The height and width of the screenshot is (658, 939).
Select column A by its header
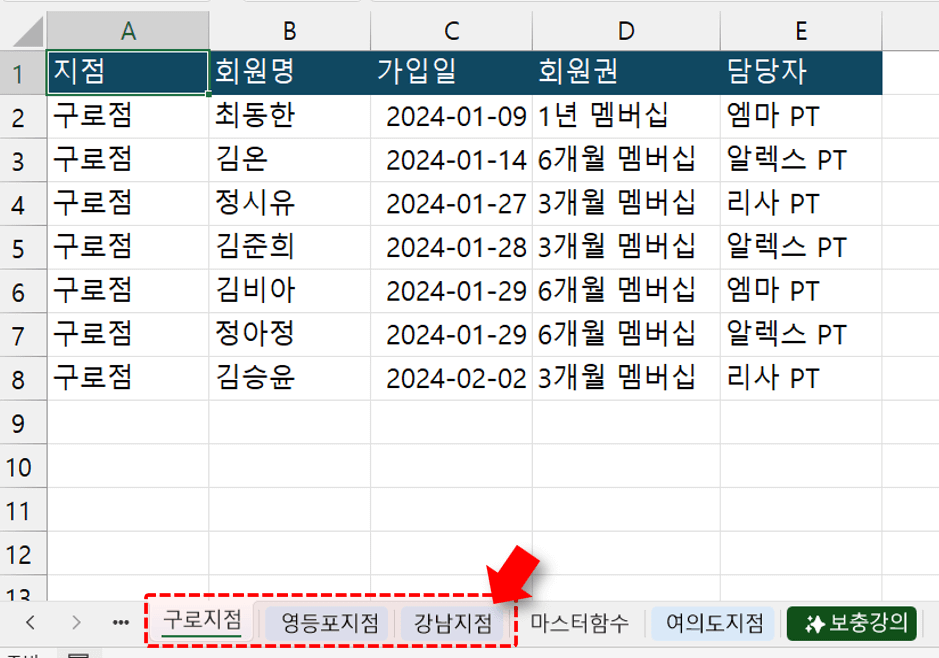(126, 29)
